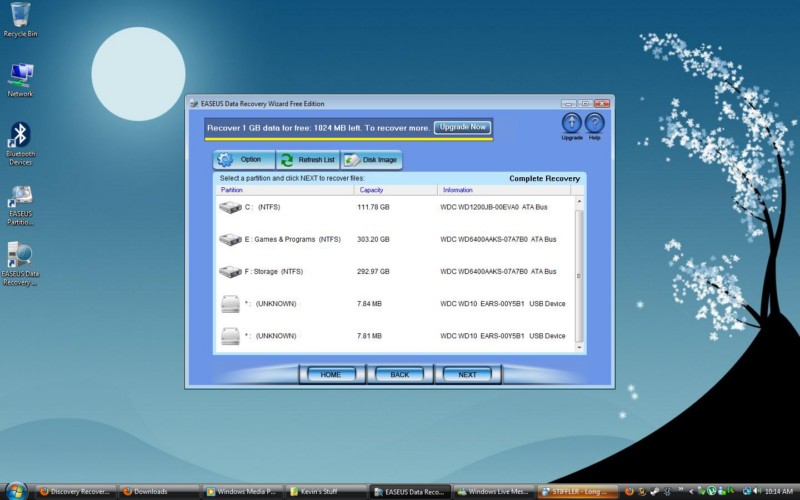Open the Option settings button
The width and height of the screenshot is (800, 500).
pos(244,160)
